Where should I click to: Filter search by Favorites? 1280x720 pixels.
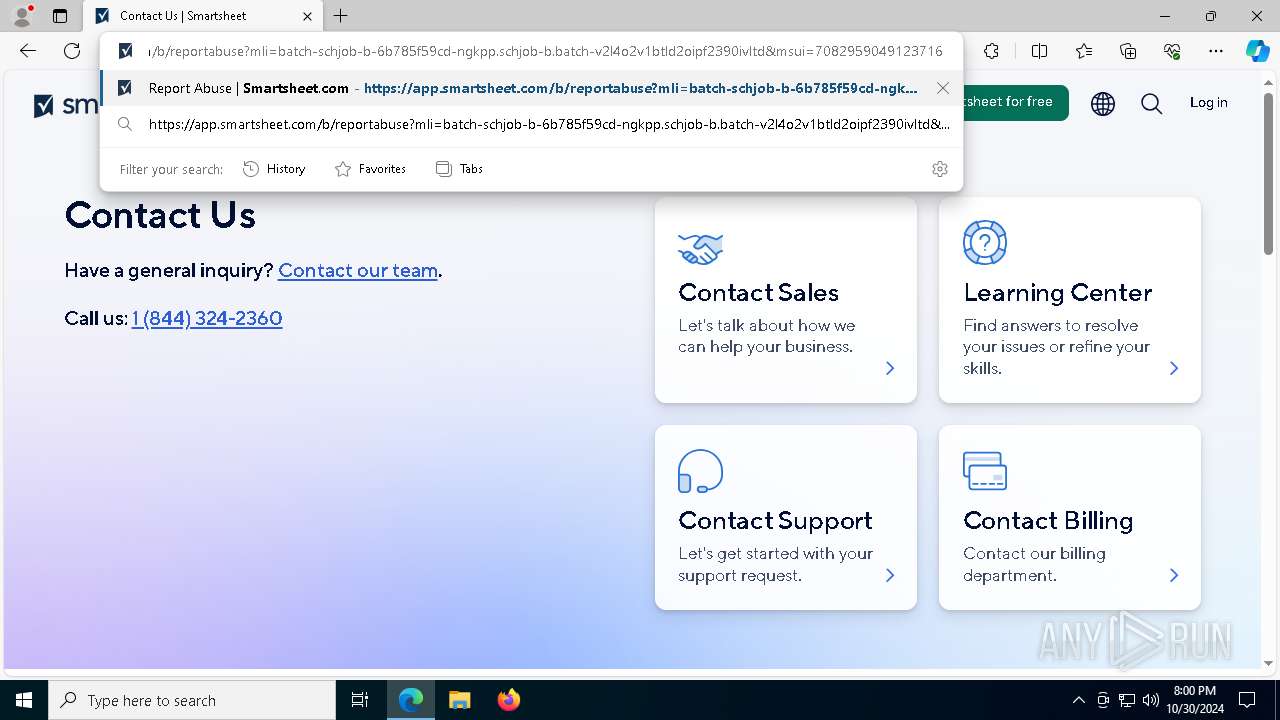[x=370, y=169]
